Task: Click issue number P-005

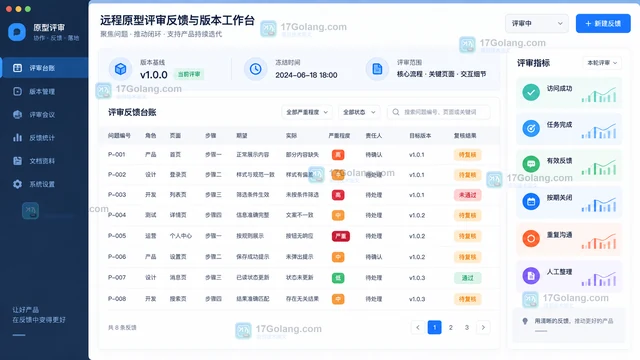Action: coord(117,236)
